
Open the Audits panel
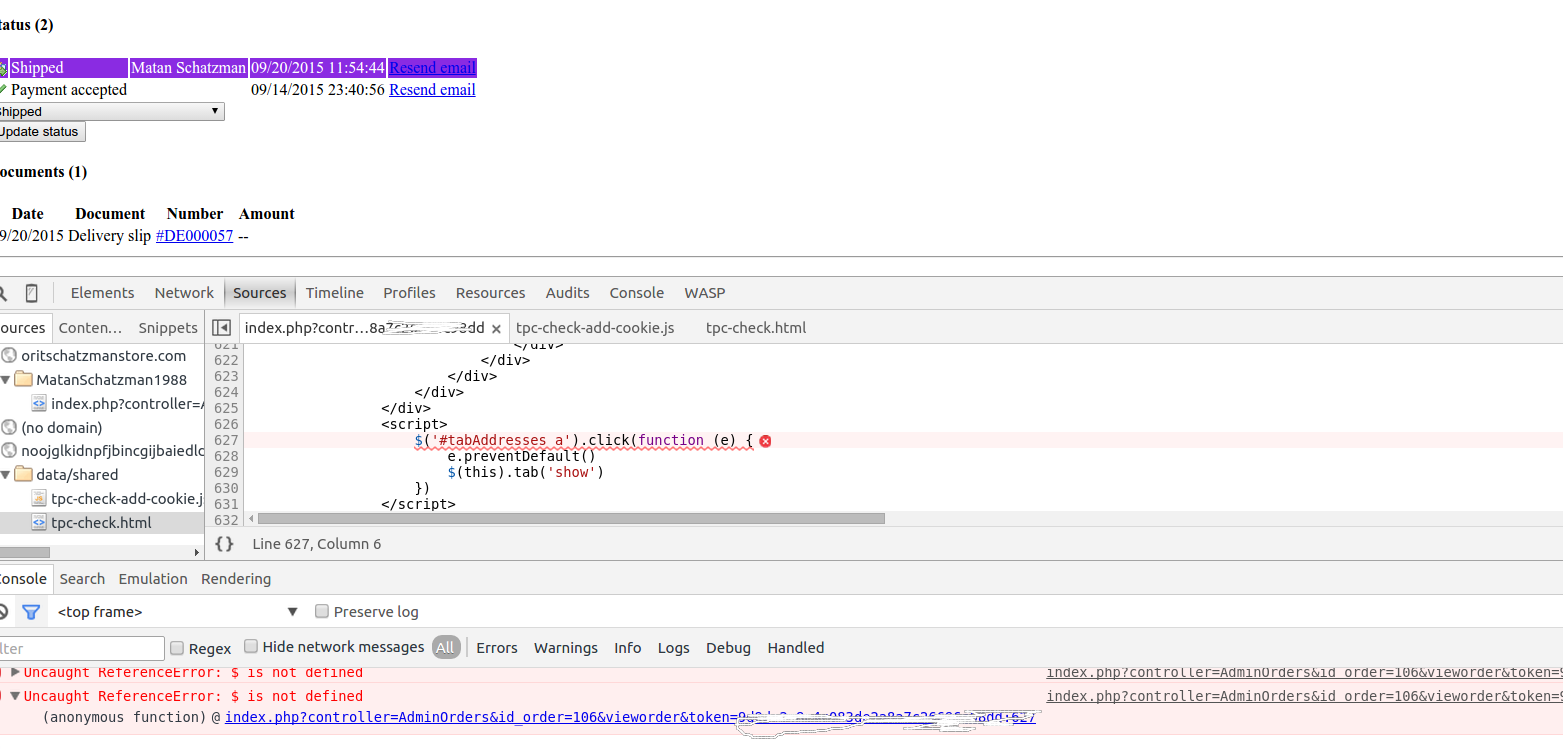pyautogui.click(x=567, y=293)
